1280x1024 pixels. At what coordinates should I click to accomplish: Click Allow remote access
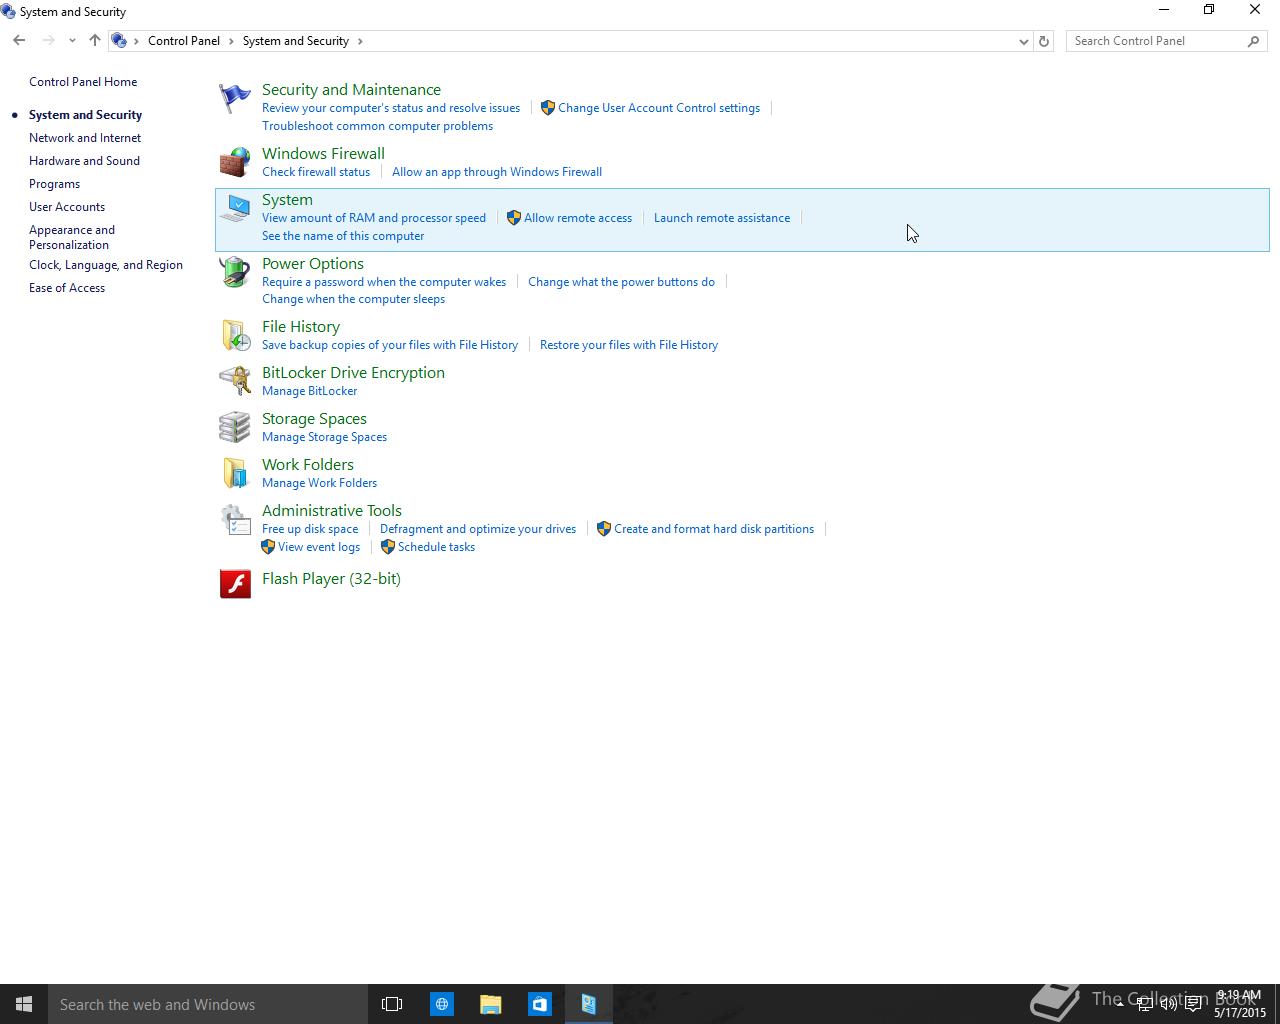pyautogui.click(x=578, y=218)
